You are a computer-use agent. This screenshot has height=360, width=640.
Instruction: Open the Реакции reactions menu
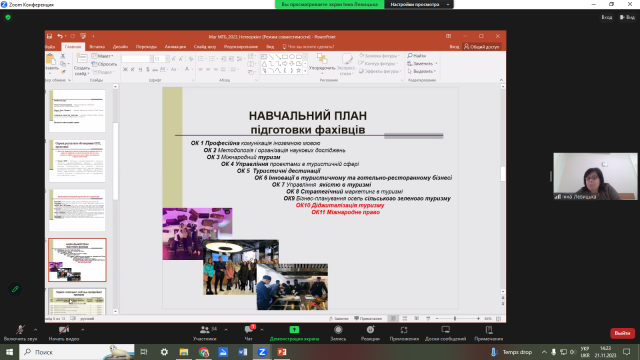(370, 333)
